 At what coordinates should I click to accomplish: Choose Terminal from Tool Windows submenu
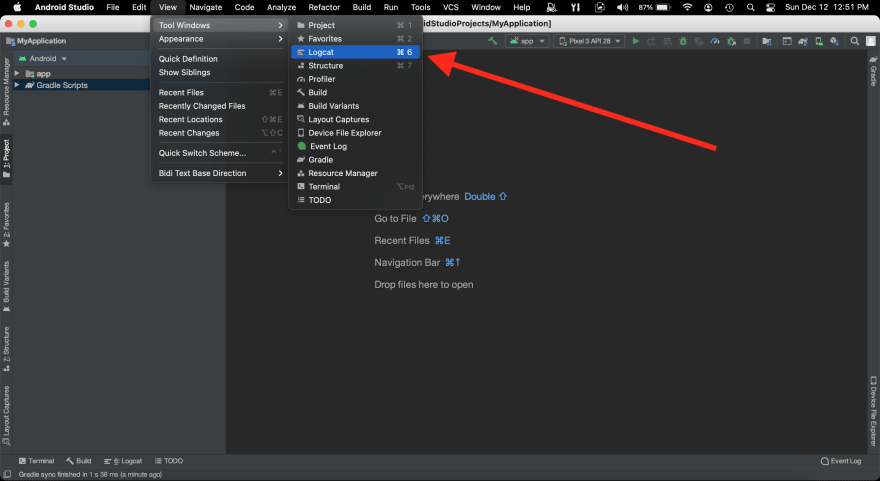(x=355, y=187)
